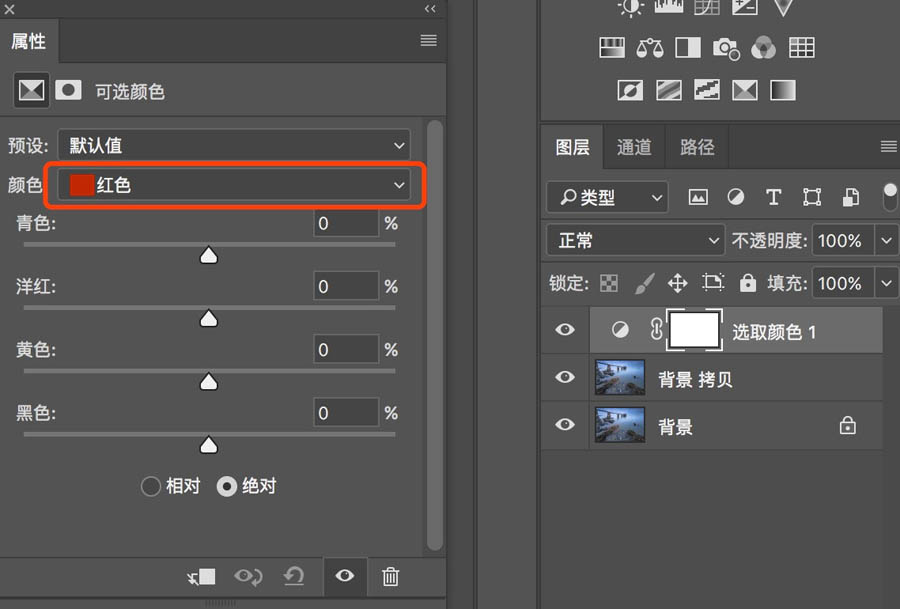Screen dimensions: 900x609
Task: Add a Color Balance adjustment (scales icon)
Action: click(x=650, y=48)
